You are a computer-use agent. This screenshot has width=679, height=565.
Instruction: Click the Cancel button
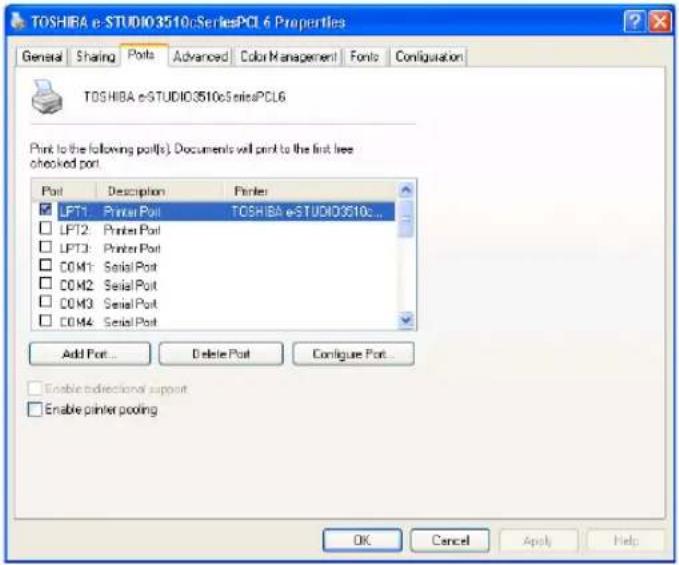click(x=450, y=540)
